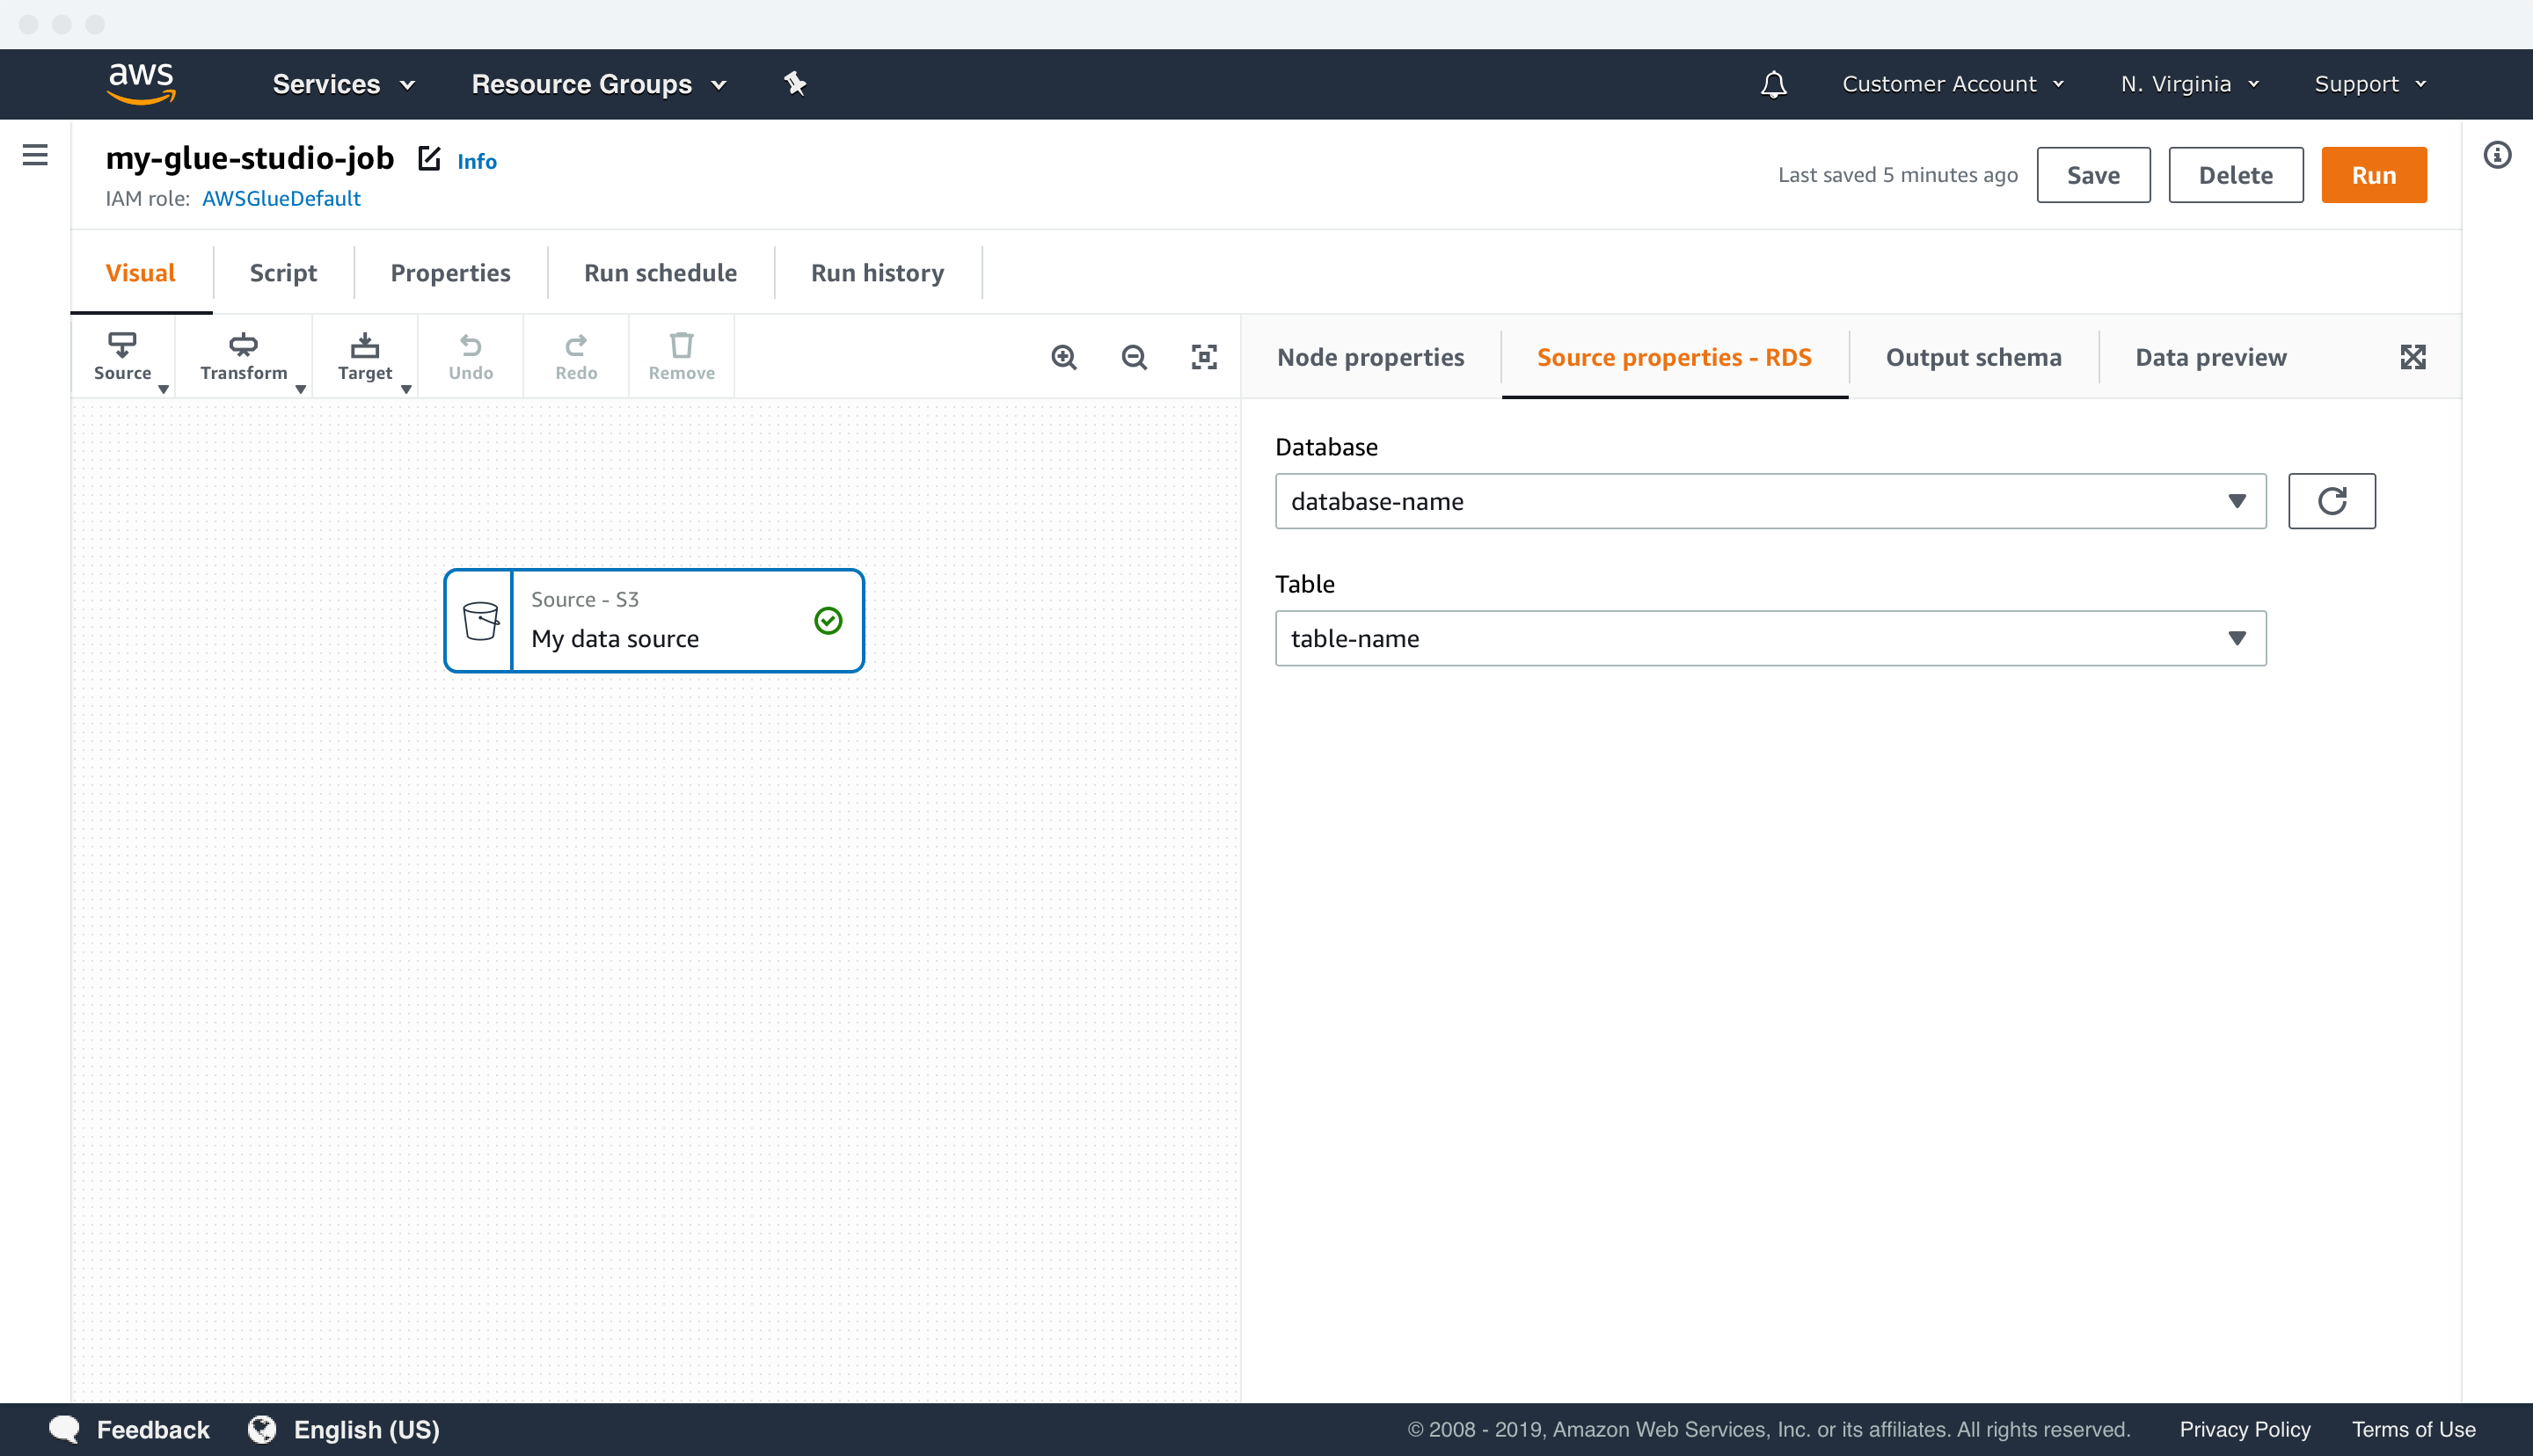Zoom out on the canvas

1134,357
